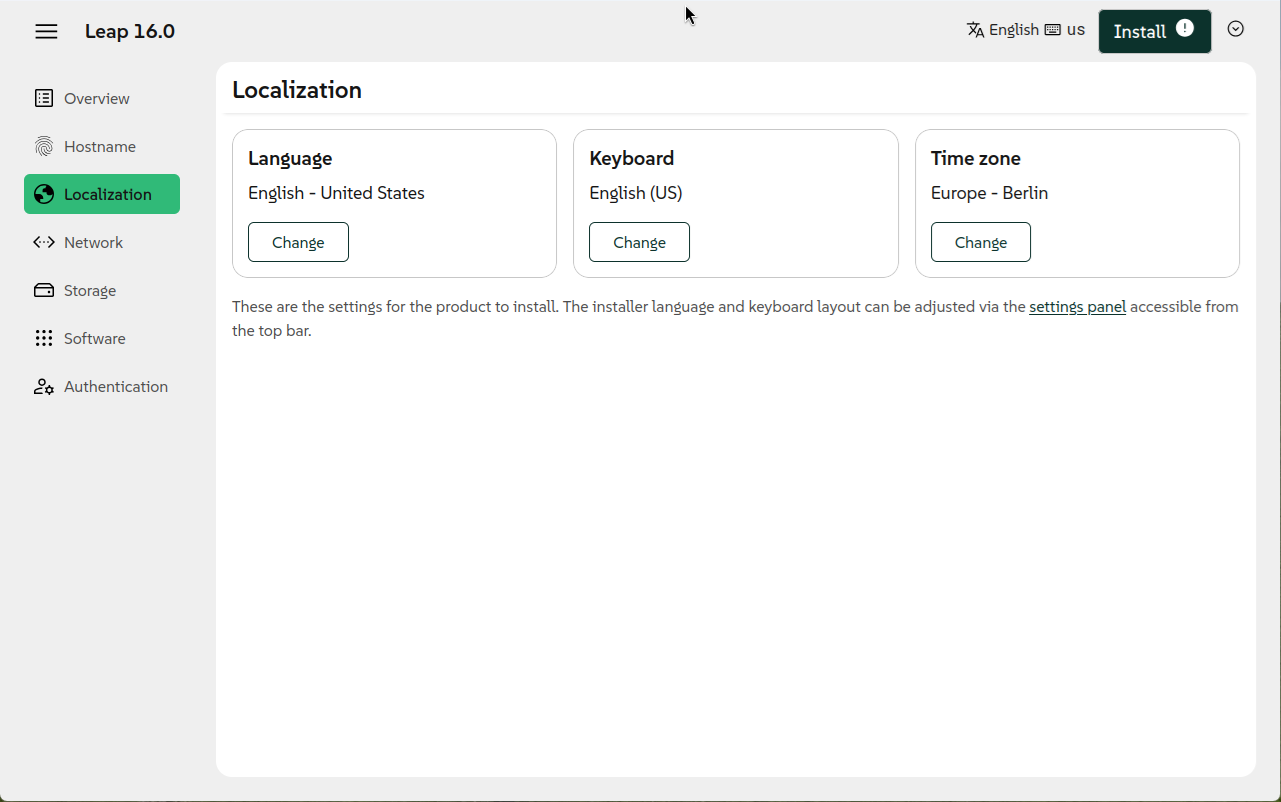Click the Software grid icon in sidebar

coord(43,339)
